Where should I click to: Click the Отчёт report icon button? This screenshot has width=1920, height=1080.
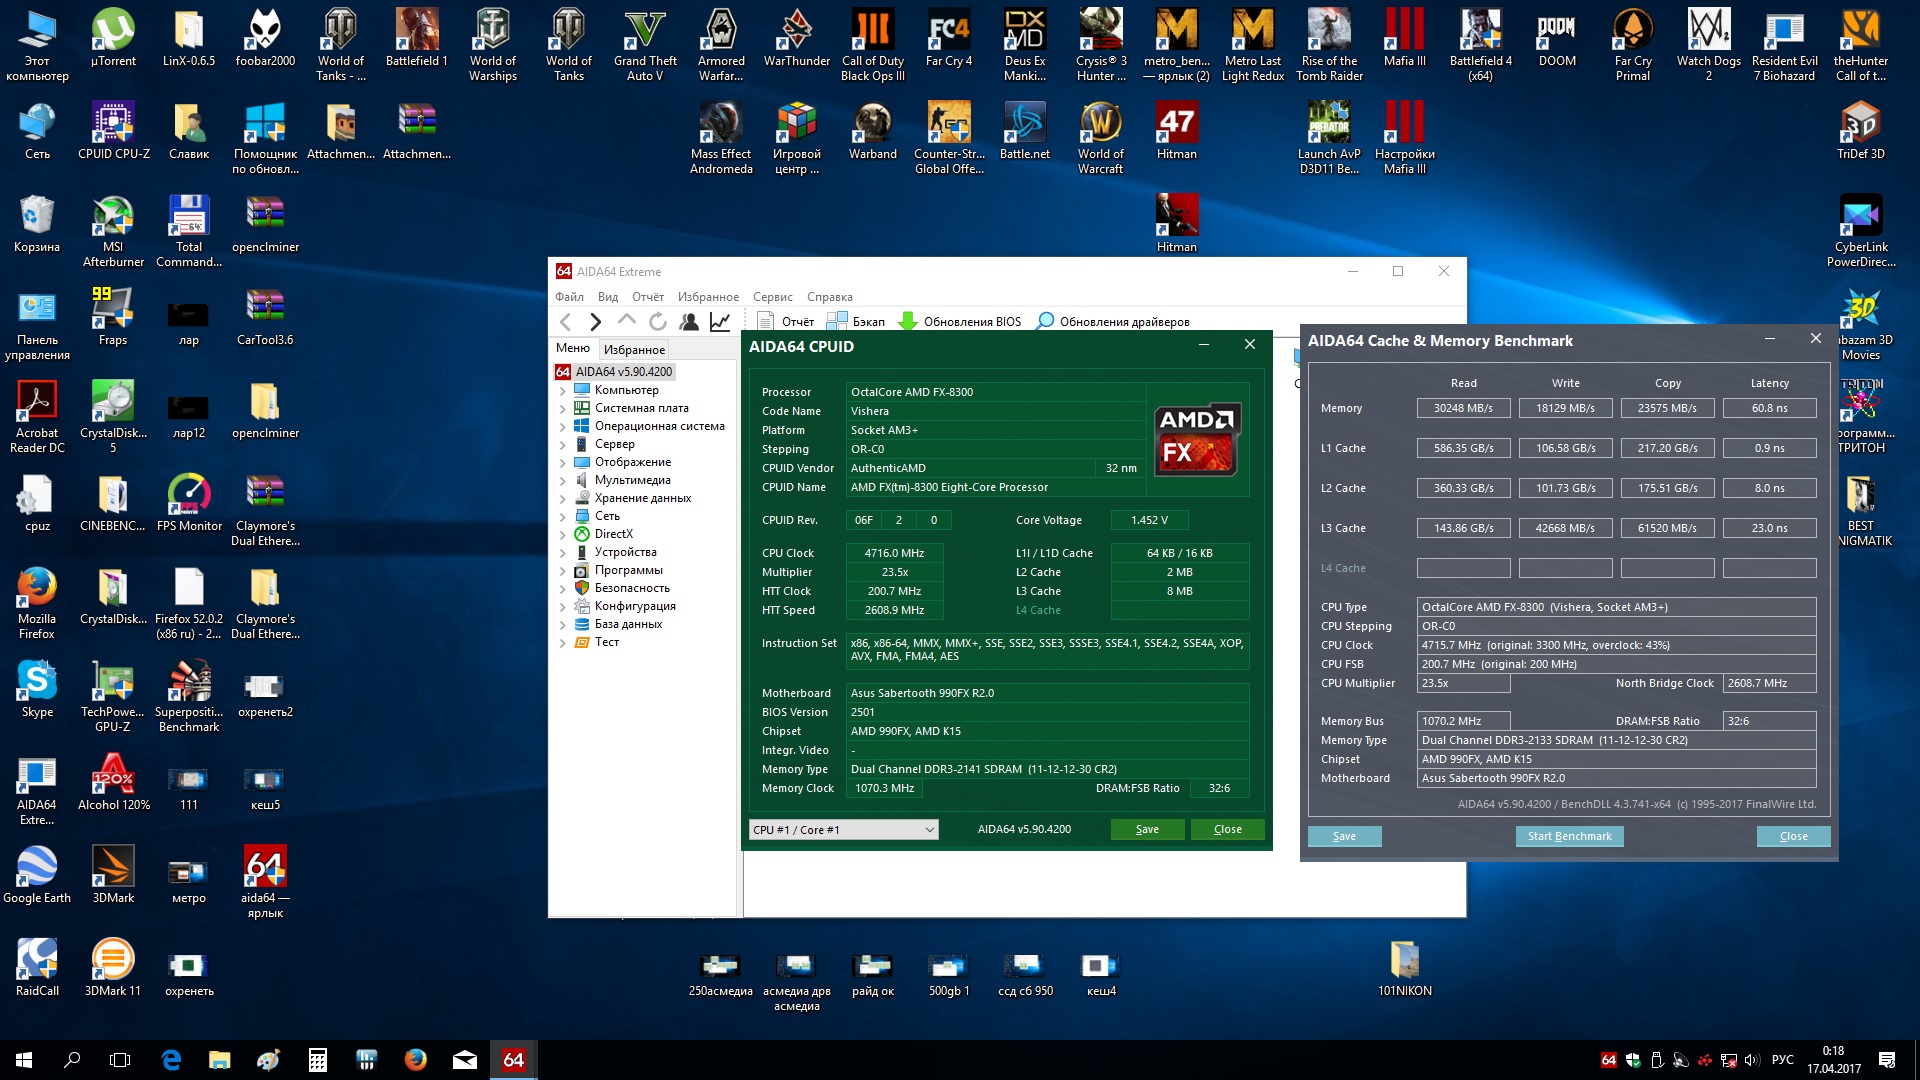[x=766, y=322]
